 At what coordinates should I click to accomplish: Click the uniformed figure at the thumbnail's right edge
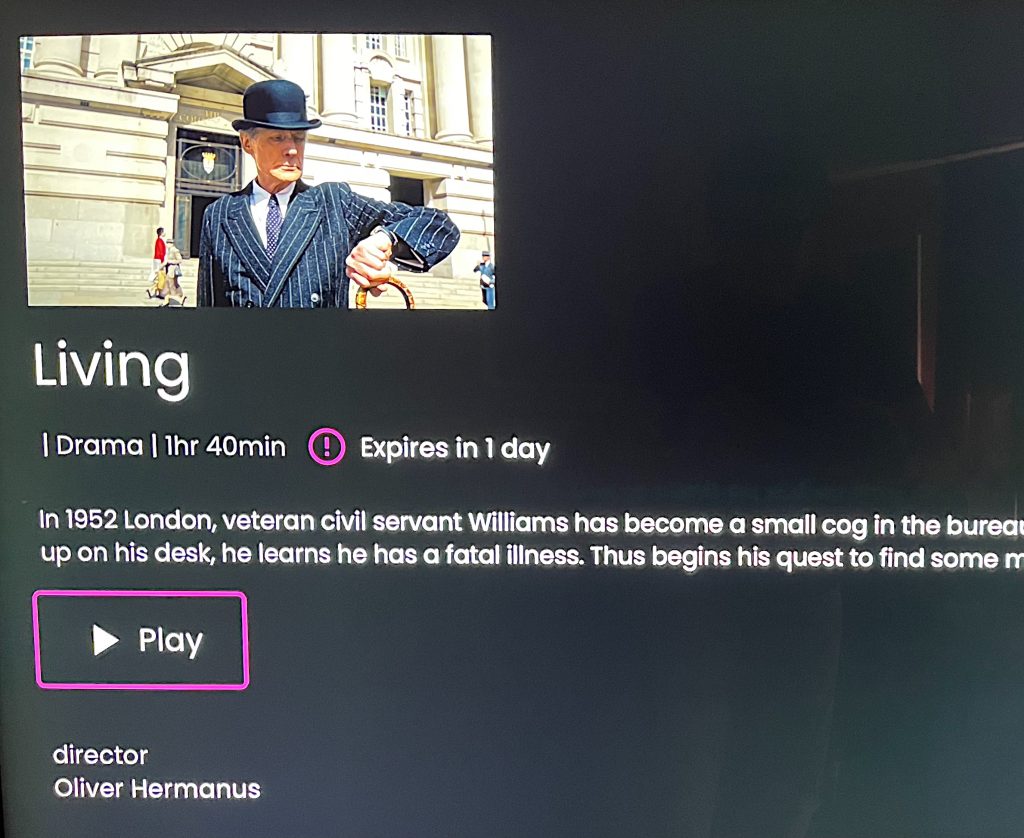click(x=485, y=280)
